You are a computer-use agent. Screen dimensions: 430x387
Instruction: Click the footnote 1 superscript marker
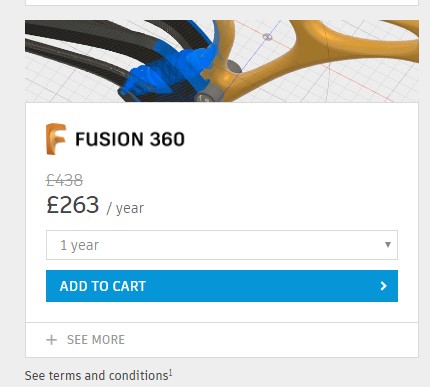170,372
